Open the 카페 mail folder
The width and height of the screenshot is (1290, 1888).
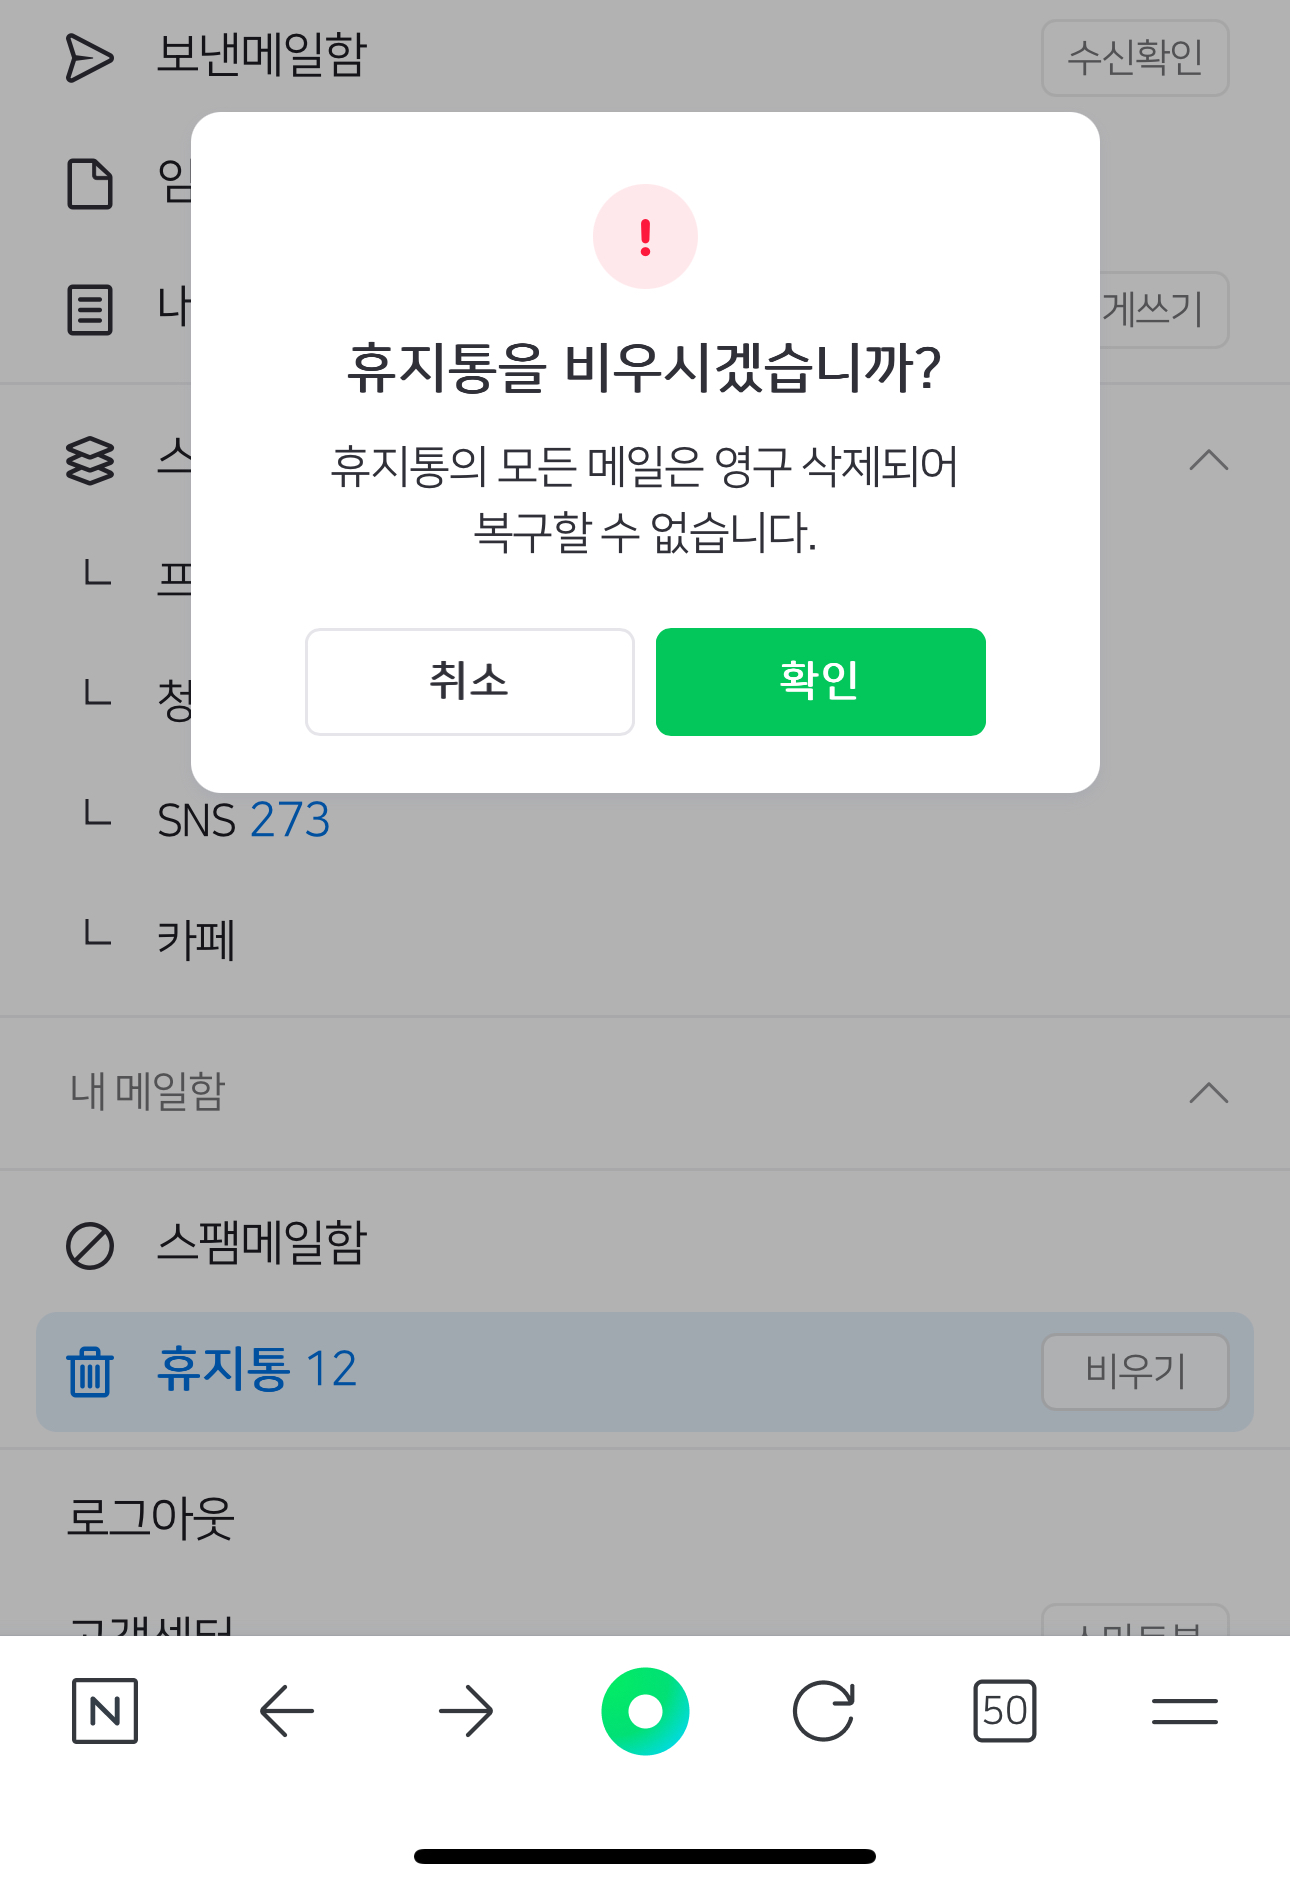196,940
